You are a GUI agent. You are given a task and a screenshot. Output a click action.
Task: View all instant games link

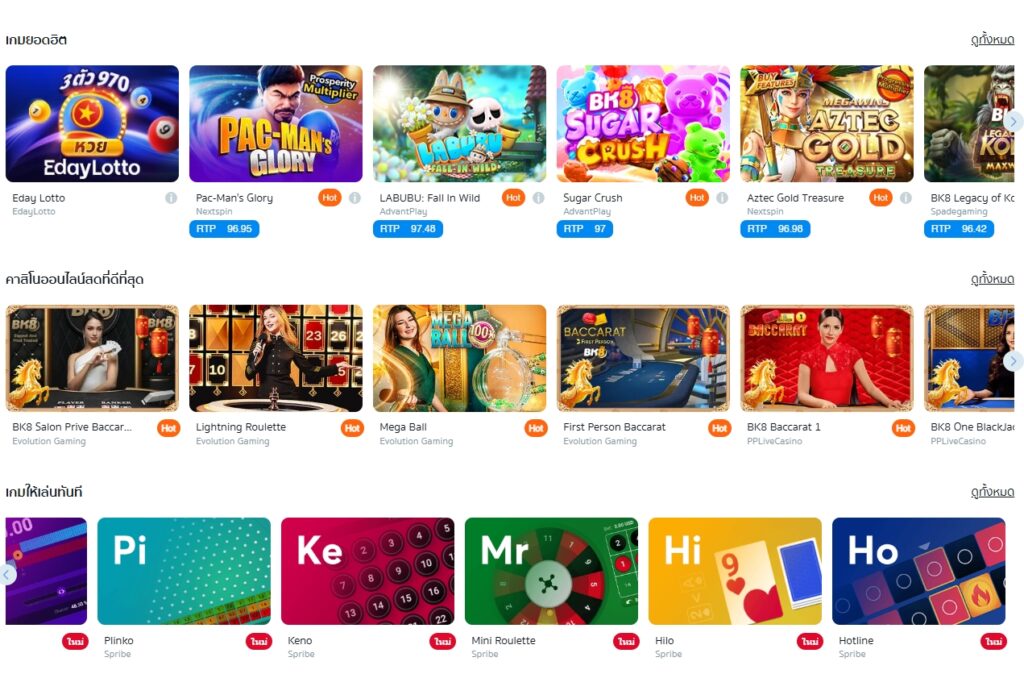pyautogui.click(x=992, y=492)
